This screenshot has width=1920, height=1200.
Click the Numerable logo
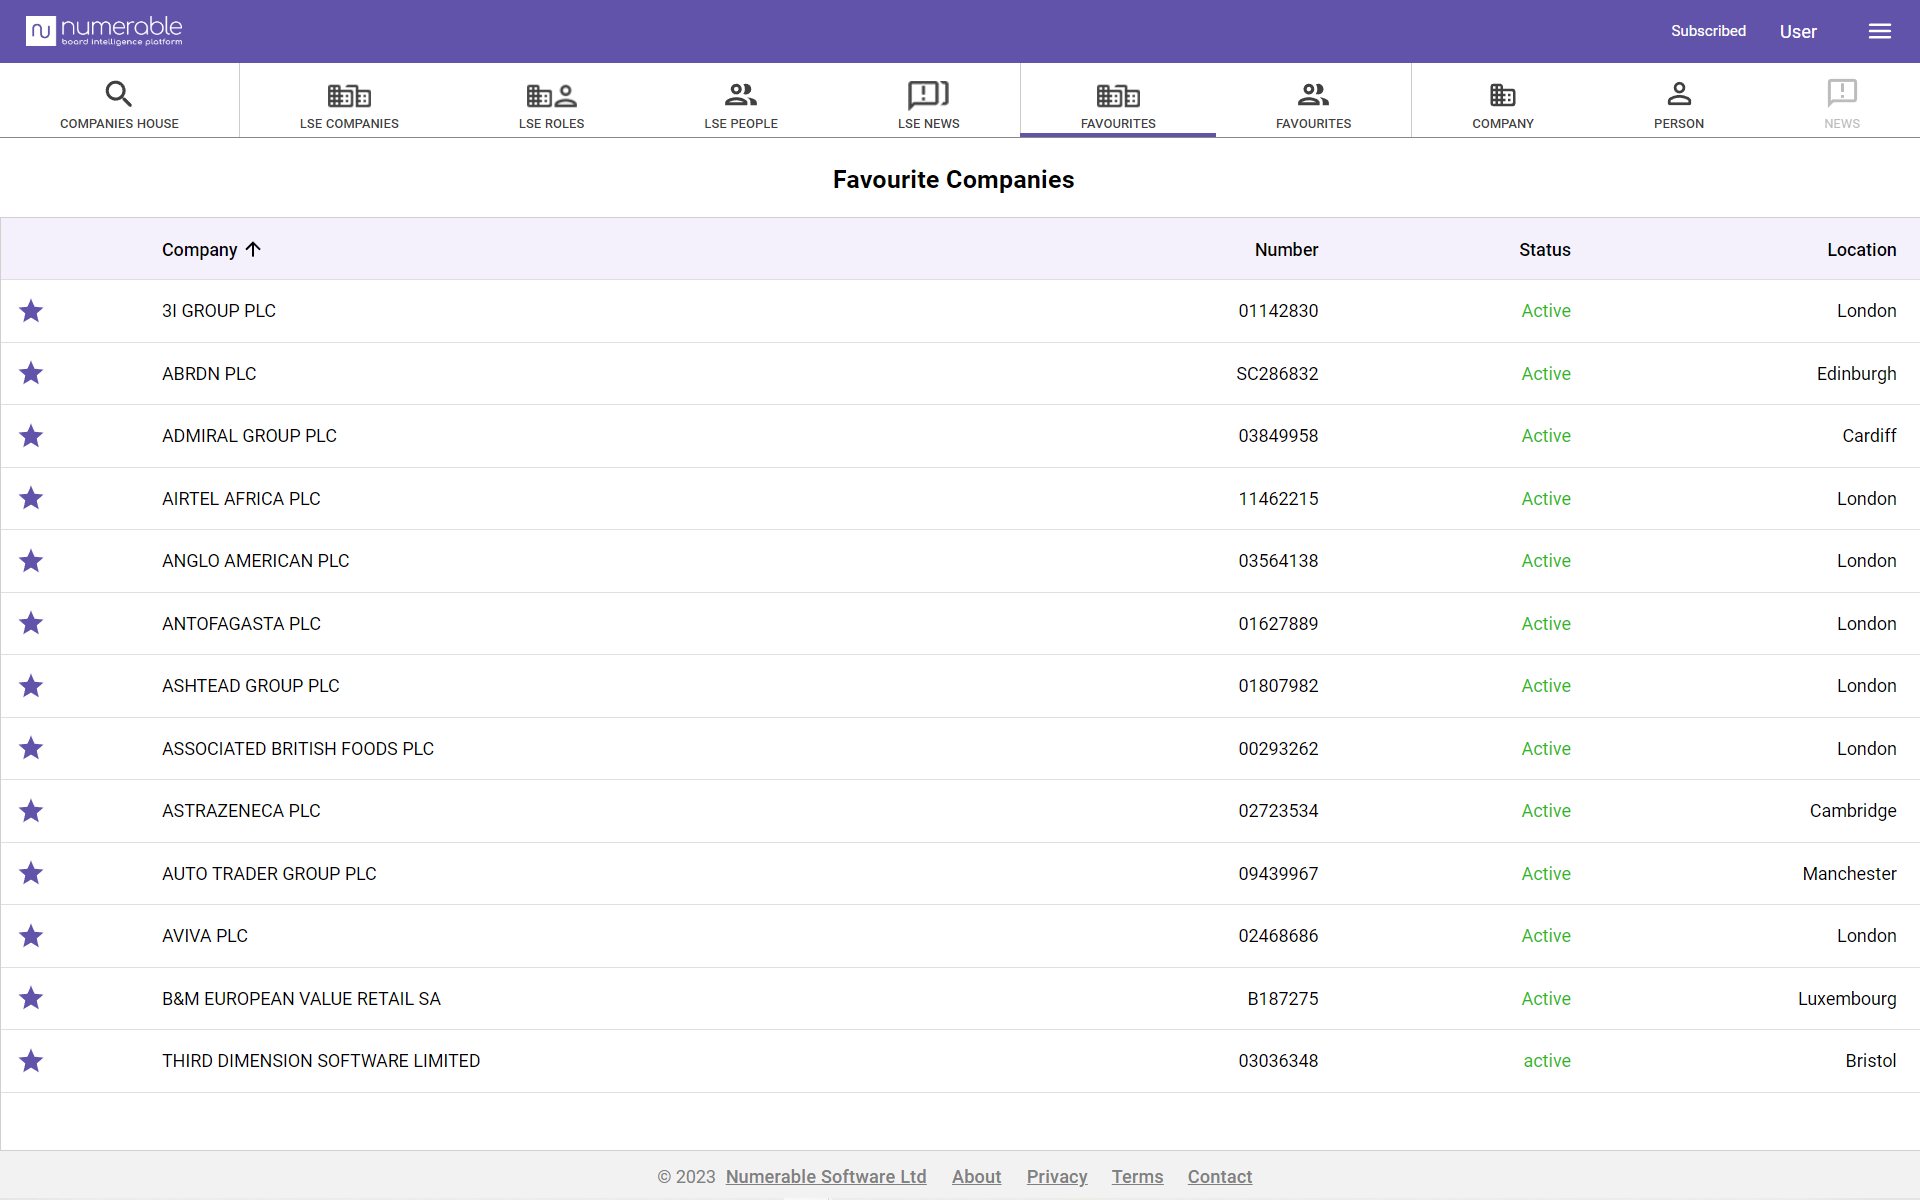click(105, 31)
